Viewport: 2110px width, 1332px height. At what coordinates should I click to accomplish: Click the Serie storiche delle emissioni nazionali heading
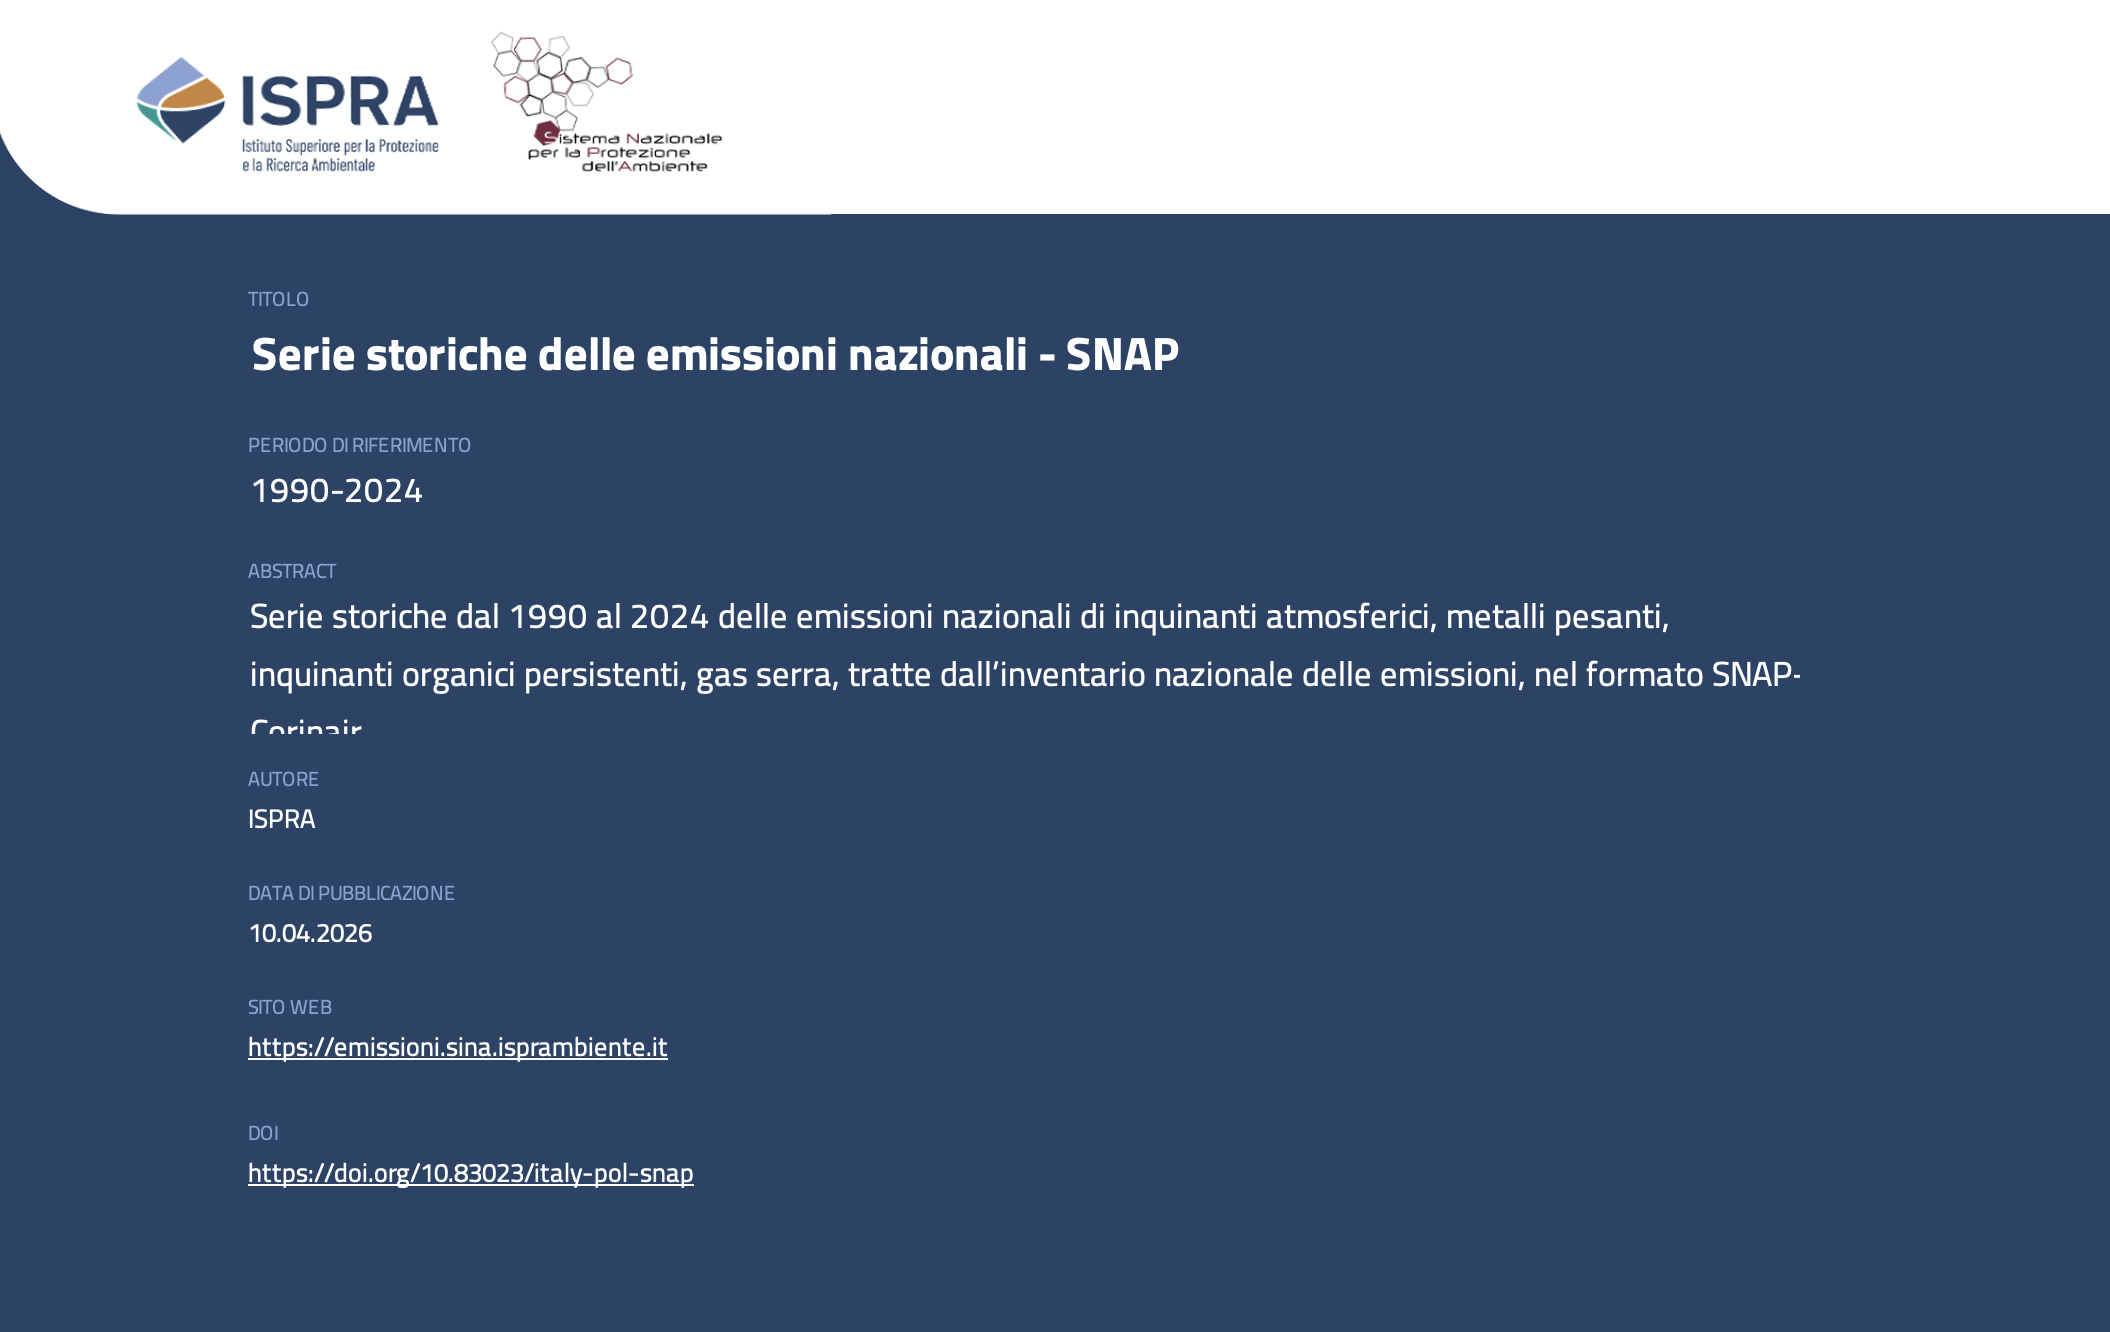(x=714, y=355)
